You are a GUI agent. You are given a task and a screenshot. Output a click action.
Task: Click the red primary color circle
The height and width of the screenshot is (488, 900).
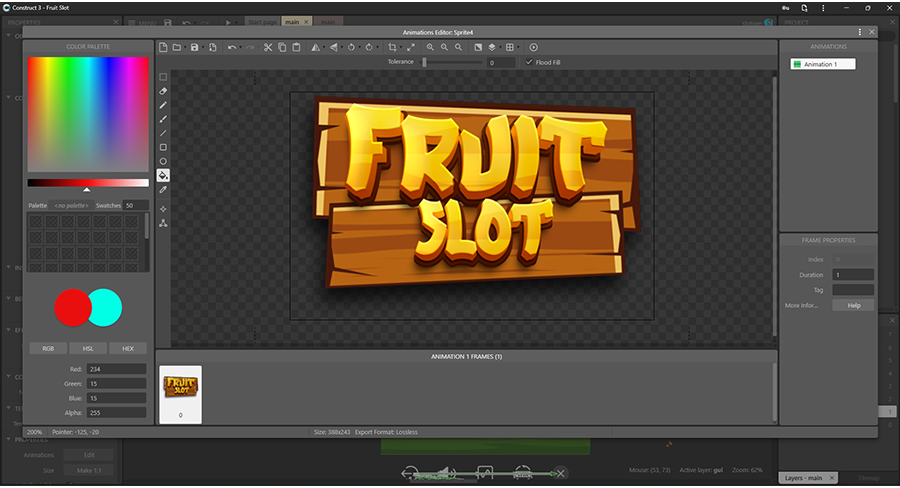72,307
